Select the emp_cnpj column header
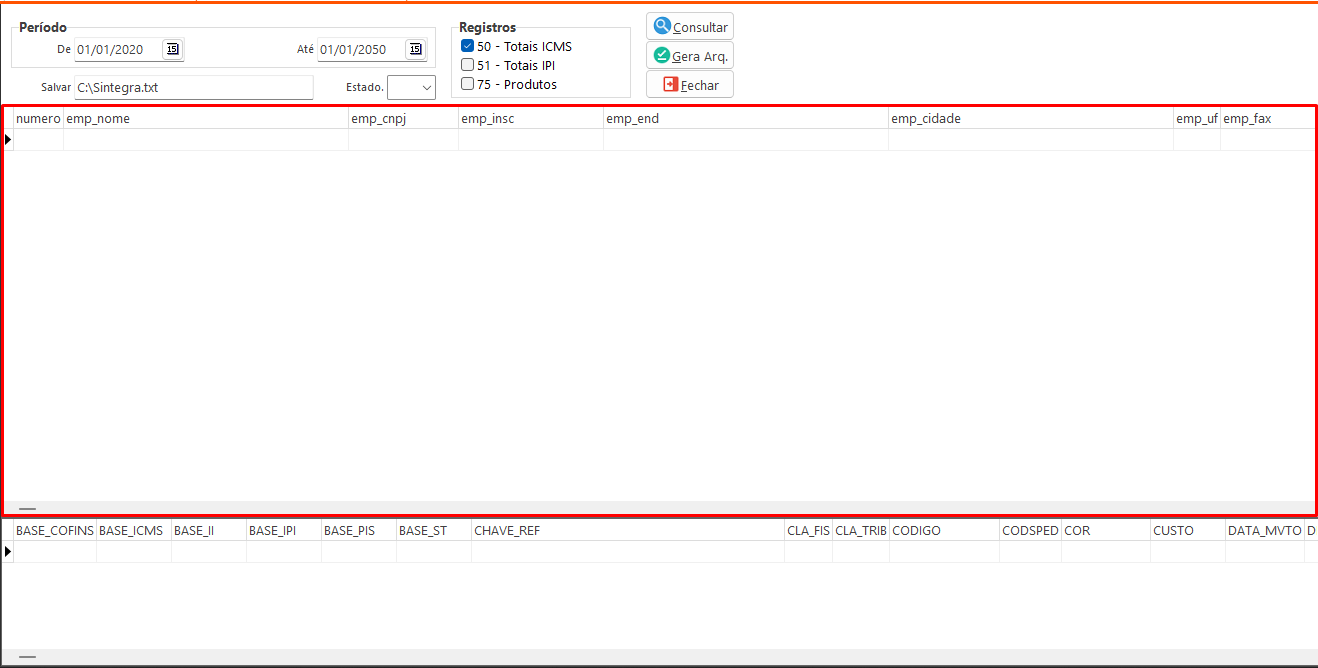 [x=402, y=119]
